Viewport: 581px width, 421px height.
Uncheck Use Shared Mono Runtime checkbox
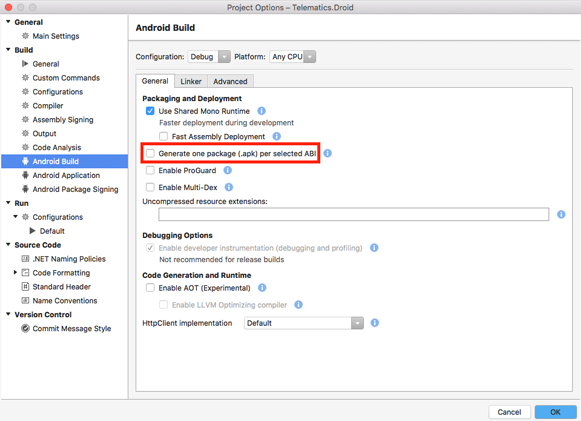click(x=150, y=111)
